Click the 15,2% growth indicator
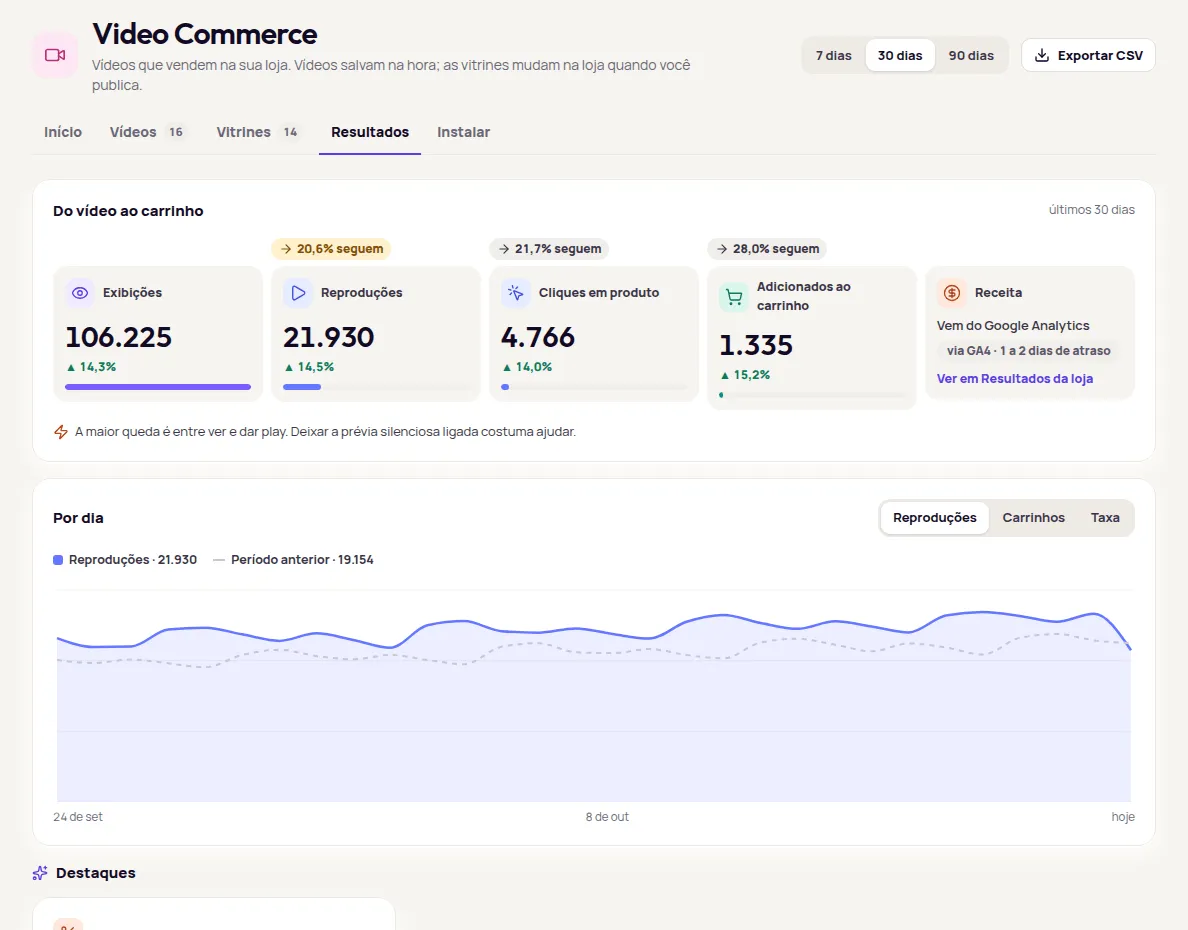1188x930 pixels. [745, 374]
